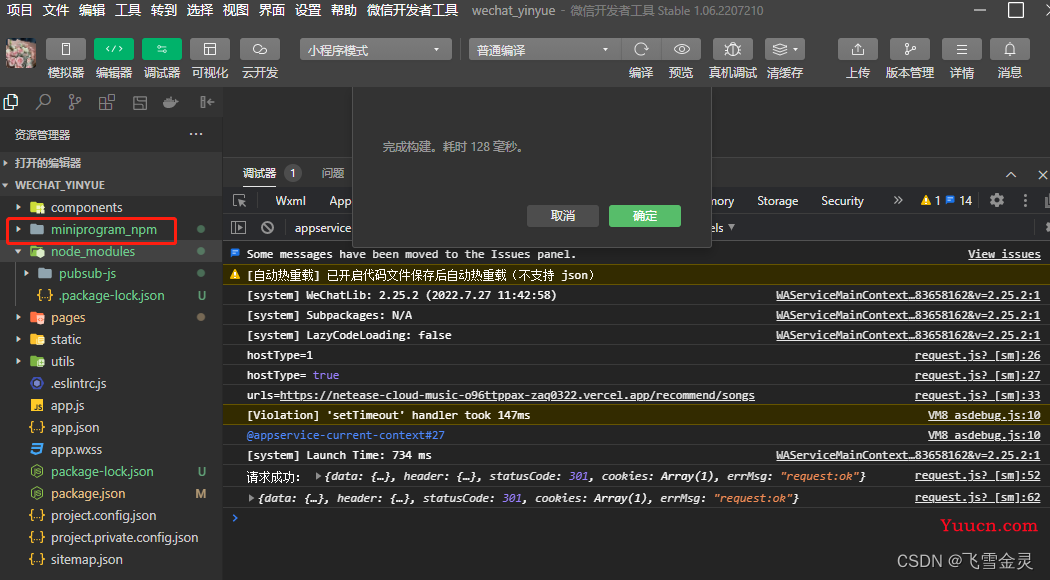Click the user avatar thumbnail
Viewport: 1050px width, 580px height.
21,53
